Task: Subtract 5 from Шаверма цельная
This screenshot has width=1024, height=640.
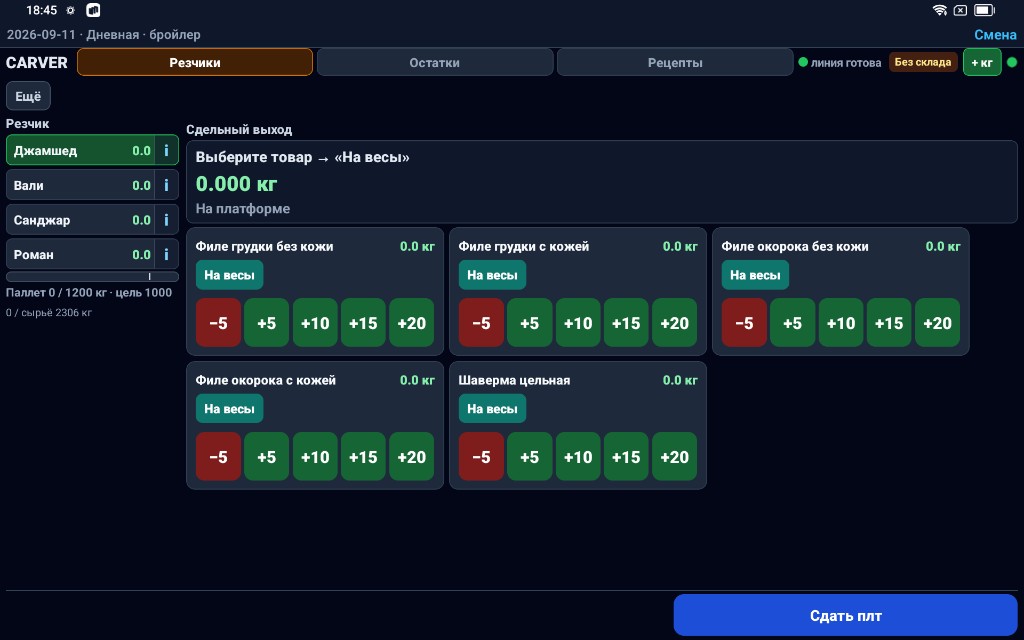Action: [x=481, y=456]
